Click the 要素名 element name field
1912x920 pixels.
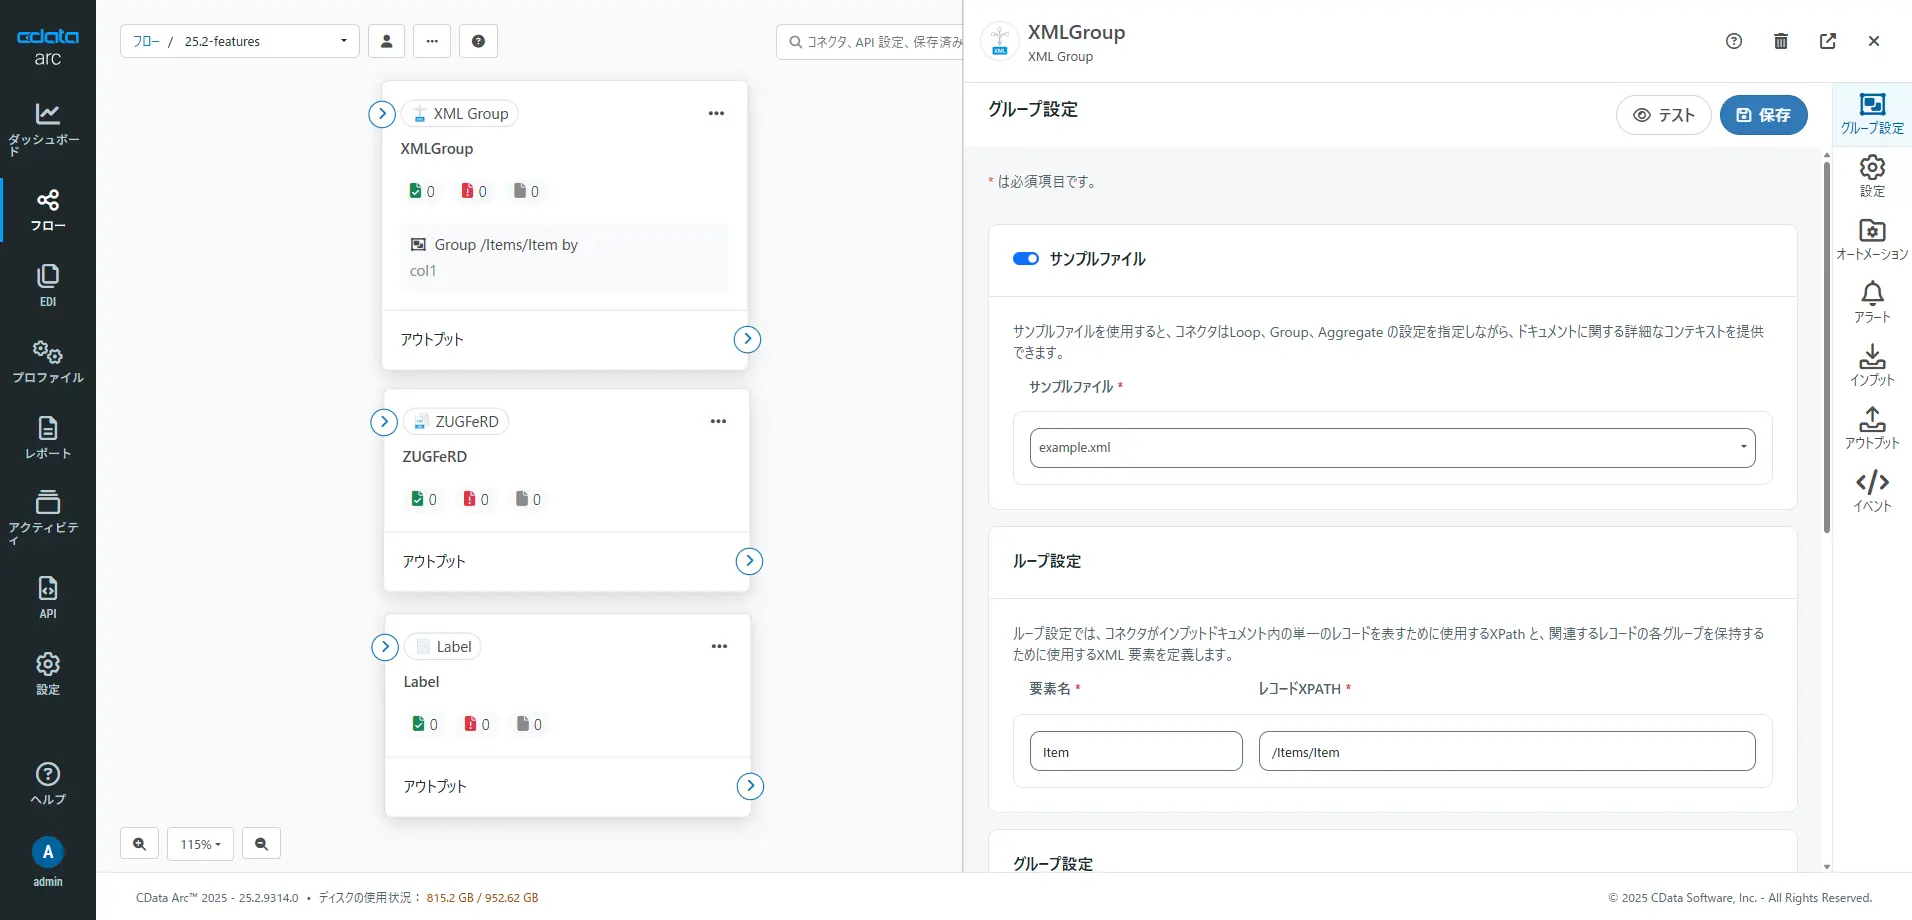pyautogui.click(x=1136, y=752)
